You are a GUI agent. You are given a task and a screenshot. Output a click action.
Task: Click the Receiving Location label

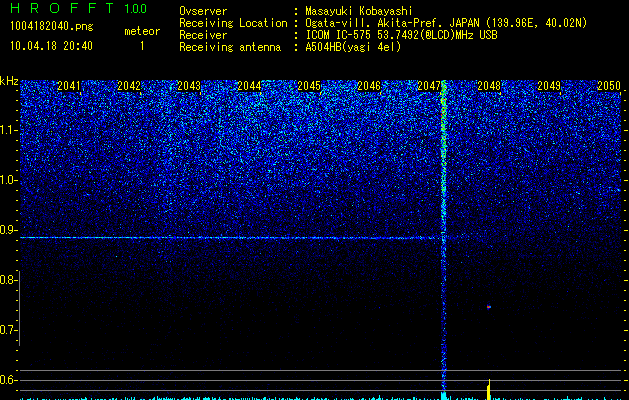coord(233,23)
